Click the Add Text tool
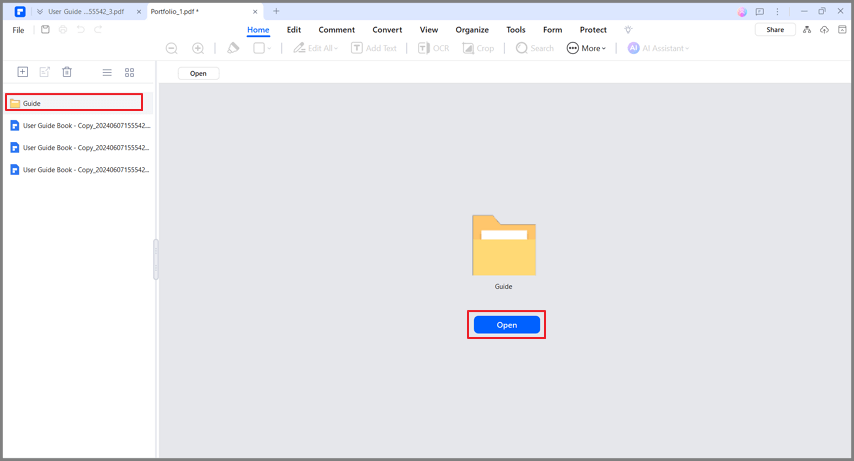The image size is (854, 461). [x=374, y=48]
